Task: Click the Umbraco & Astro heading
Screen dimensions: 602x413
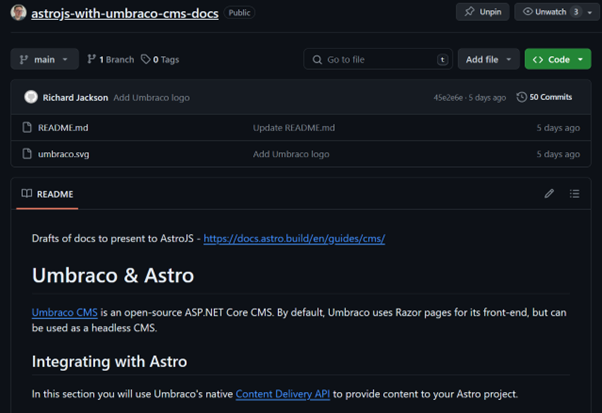Action: tap(113, 276)
